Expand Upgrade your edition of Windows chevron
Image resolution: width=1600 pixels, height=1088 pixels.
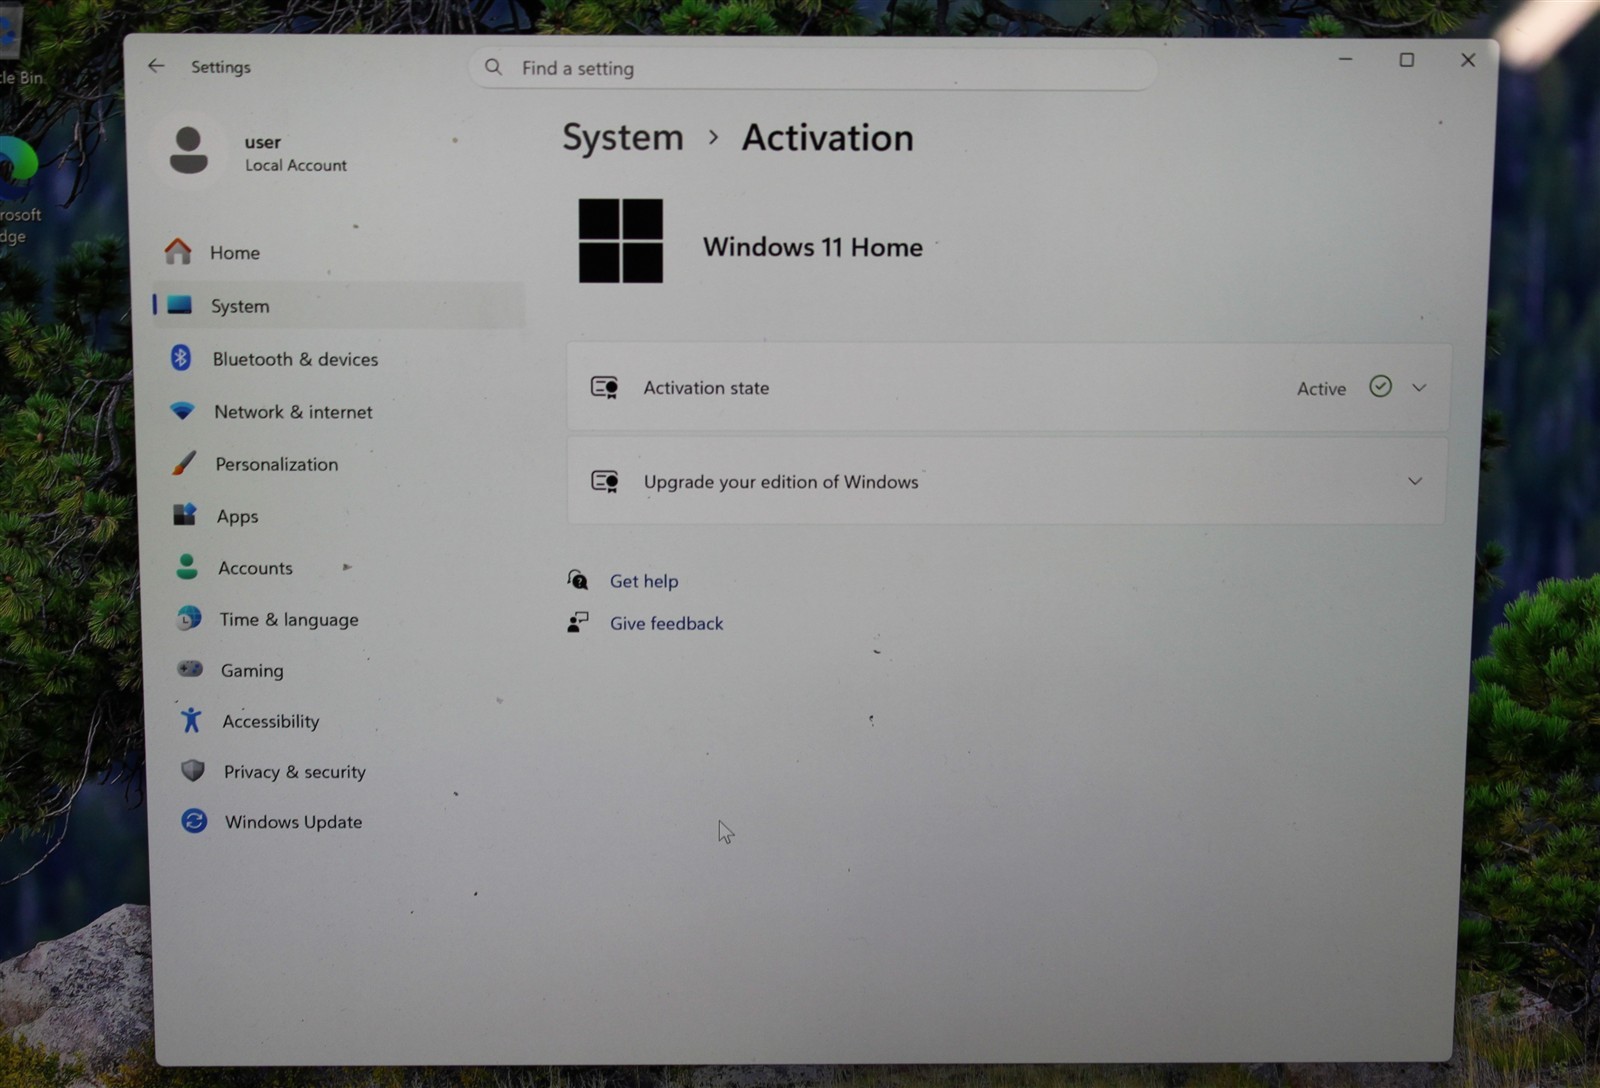pos(1415,481)
